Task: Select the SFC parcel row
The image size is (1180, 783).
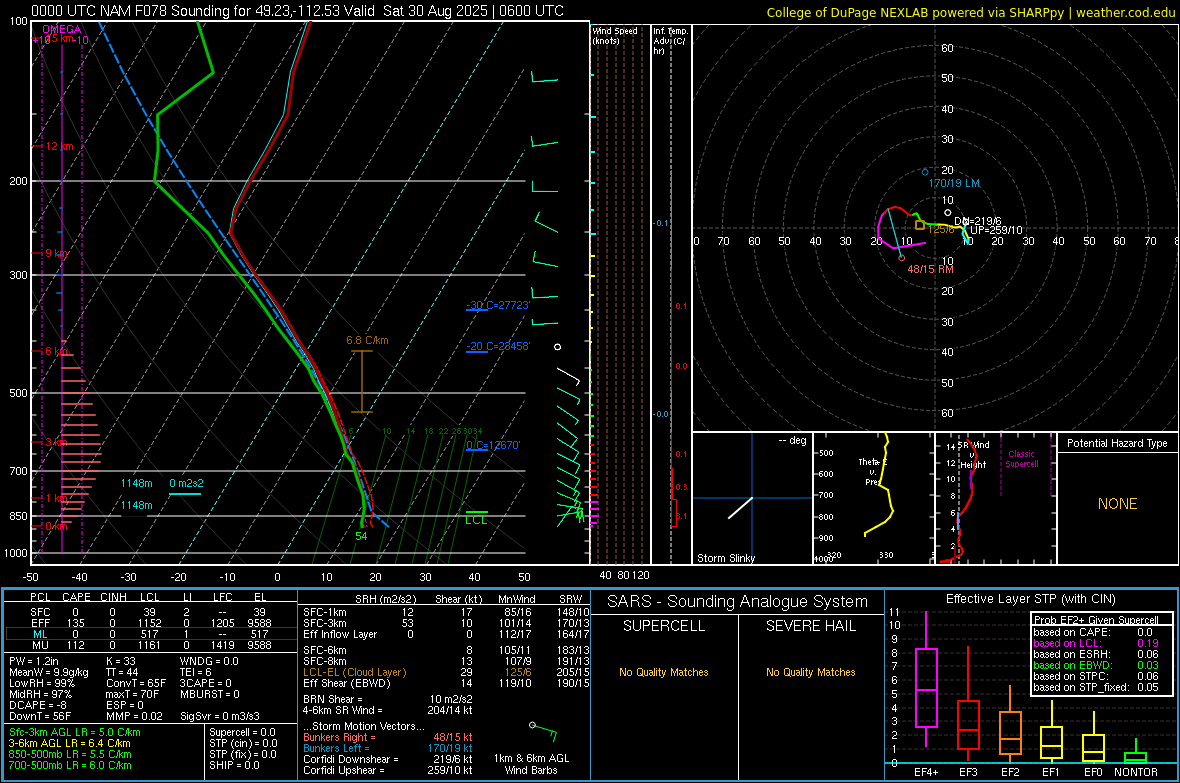Action: click(x=150, y=612)
